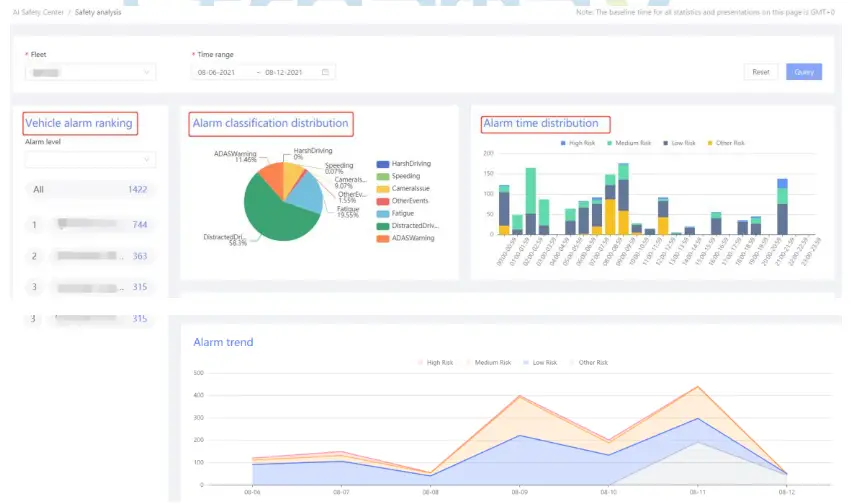Image resolution: width=851 pixels, height=504 pixels.
Task: Toggle Other Risk in Alarm time distribution legend
Action: pos(726,143)
